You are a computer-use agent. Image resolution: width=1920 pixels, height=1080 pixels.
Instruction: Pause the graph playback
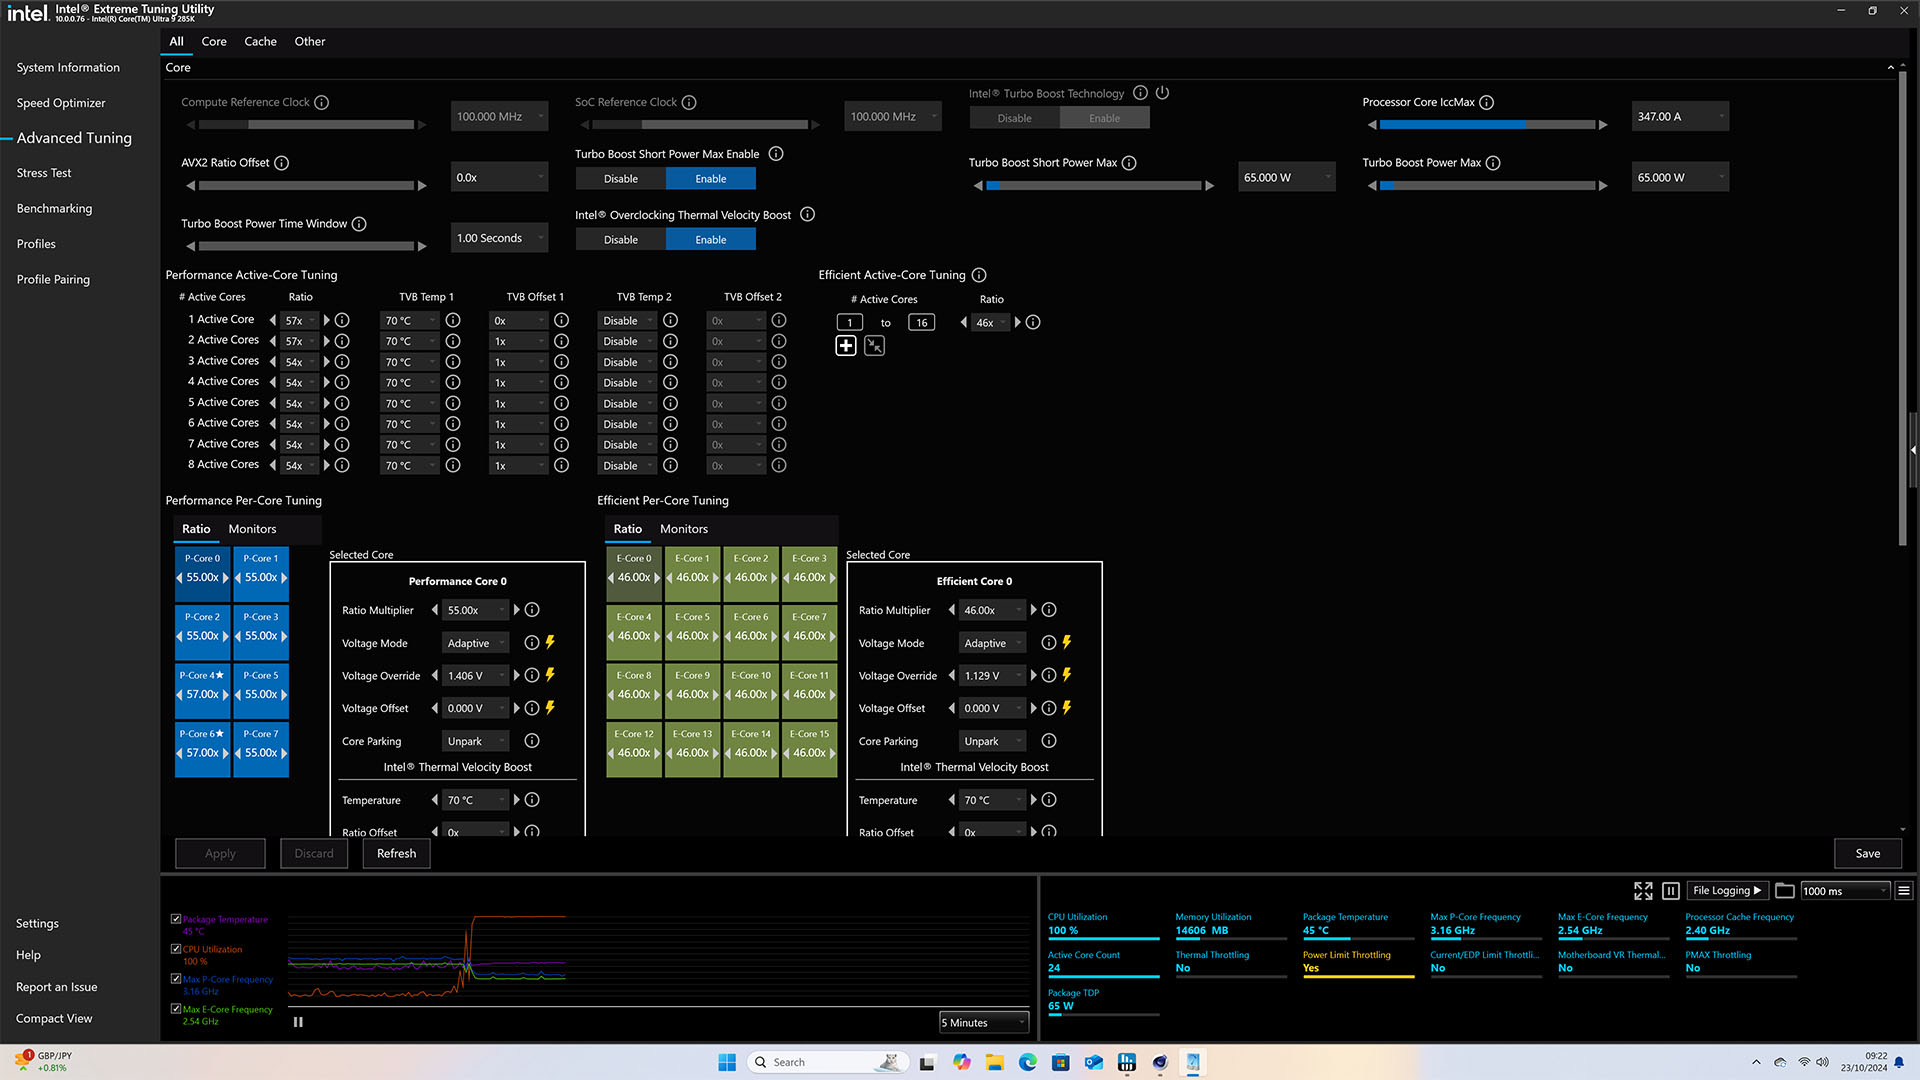click(x=298, y=1022)
